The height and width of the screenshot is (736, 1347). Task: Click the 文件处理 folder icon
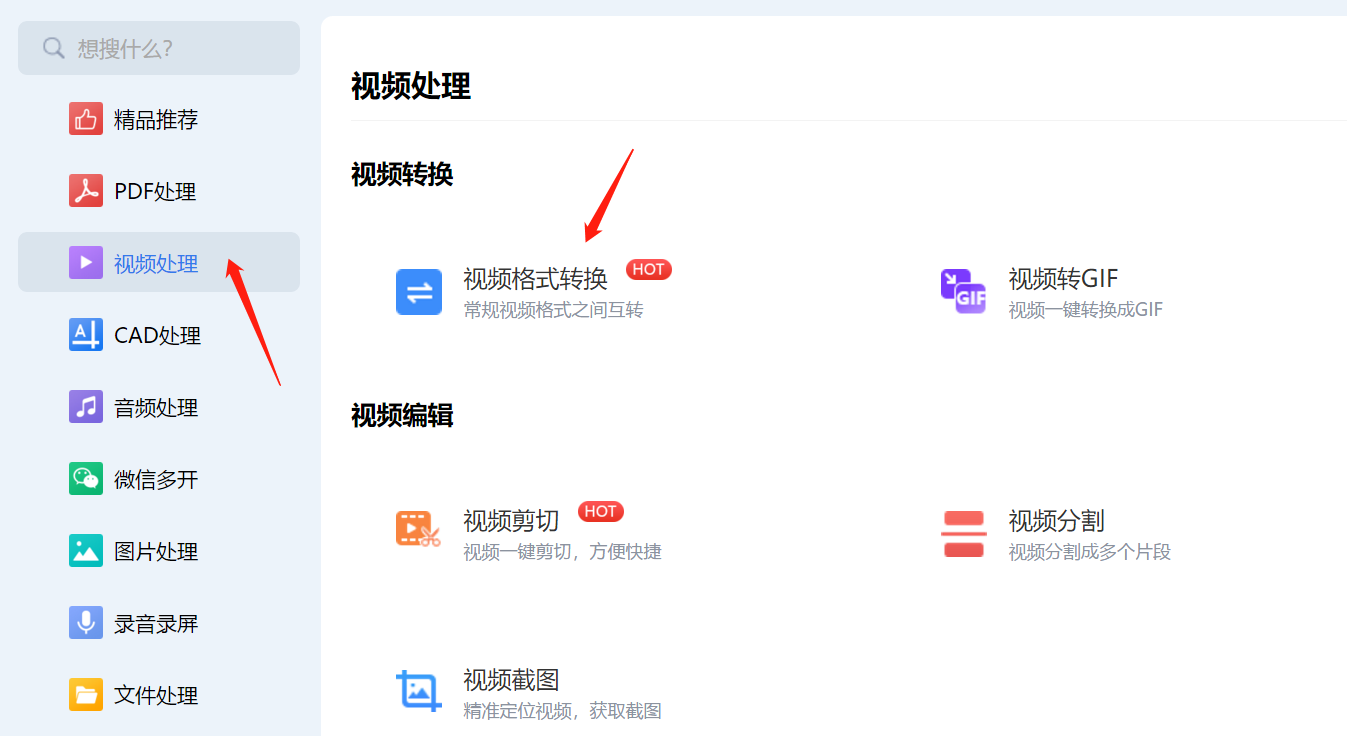(86, 694)
